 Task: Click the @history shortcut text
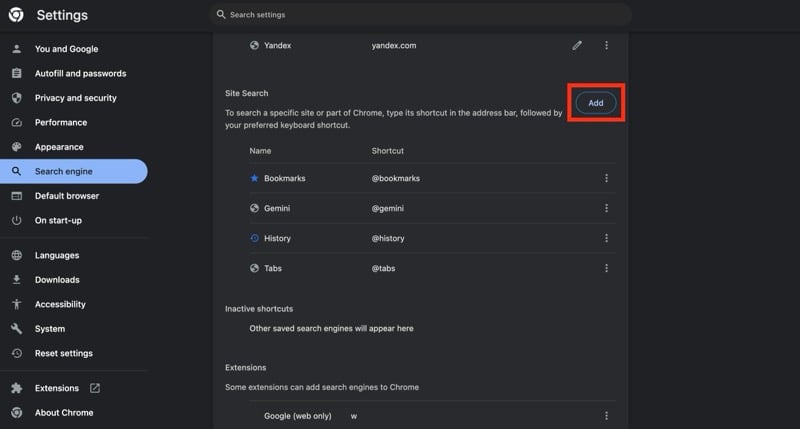tap(388, 238)
